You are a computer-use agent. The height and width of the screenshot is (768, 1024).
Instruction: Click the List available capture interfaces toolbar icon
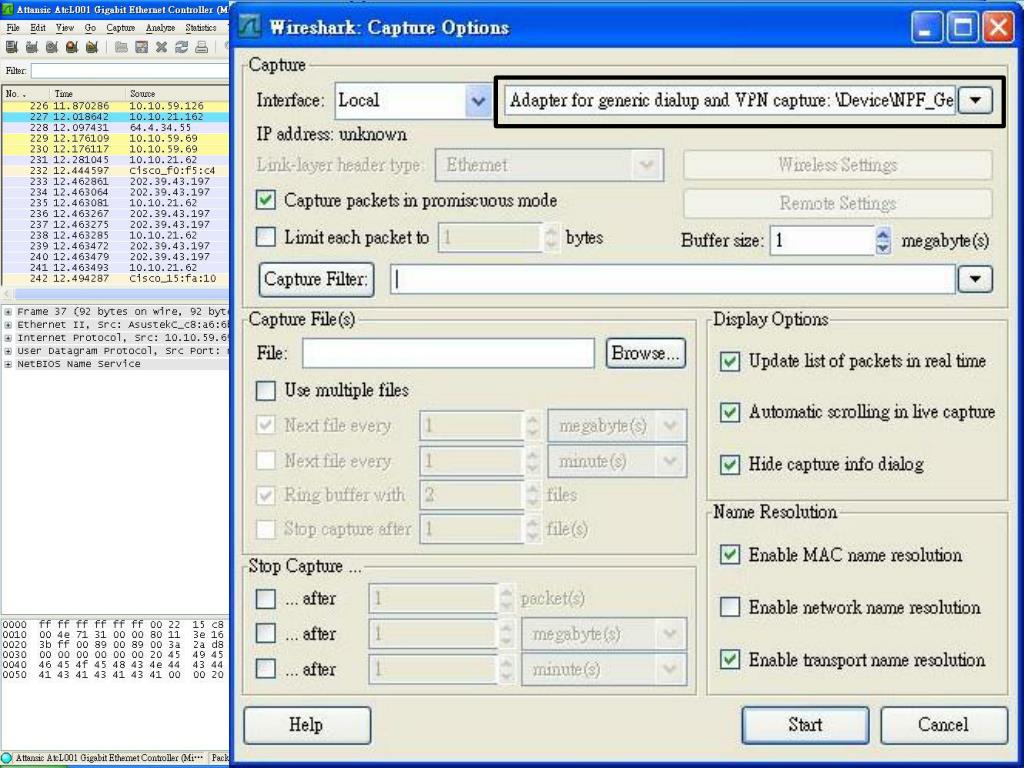(11, 47)
